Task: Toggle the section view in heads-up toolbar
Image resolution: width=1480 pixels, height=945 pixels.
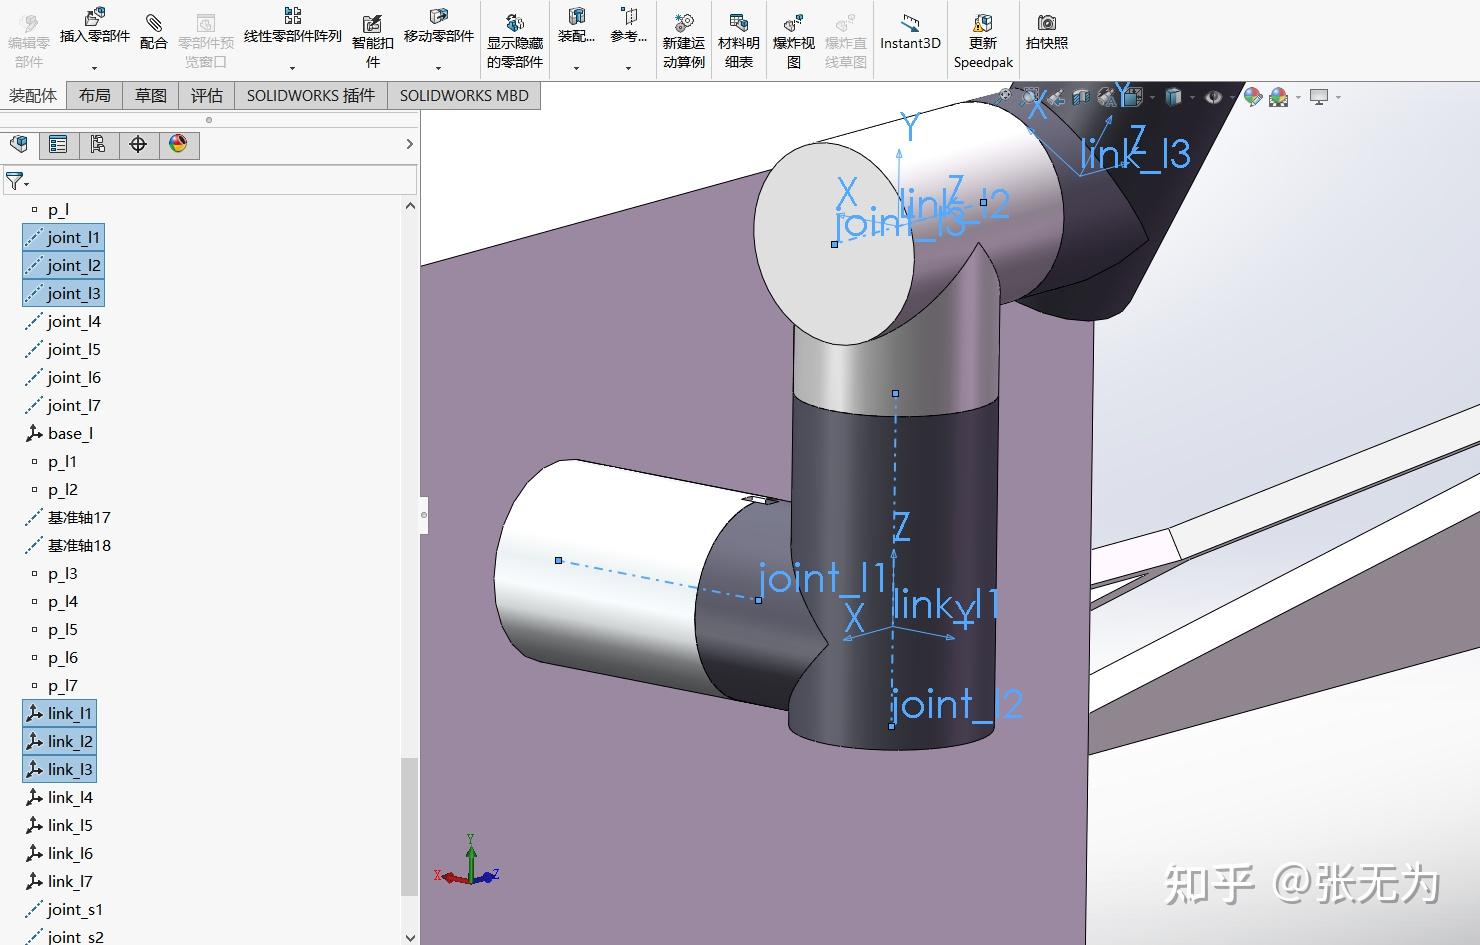Action: tap(1080, 96)
